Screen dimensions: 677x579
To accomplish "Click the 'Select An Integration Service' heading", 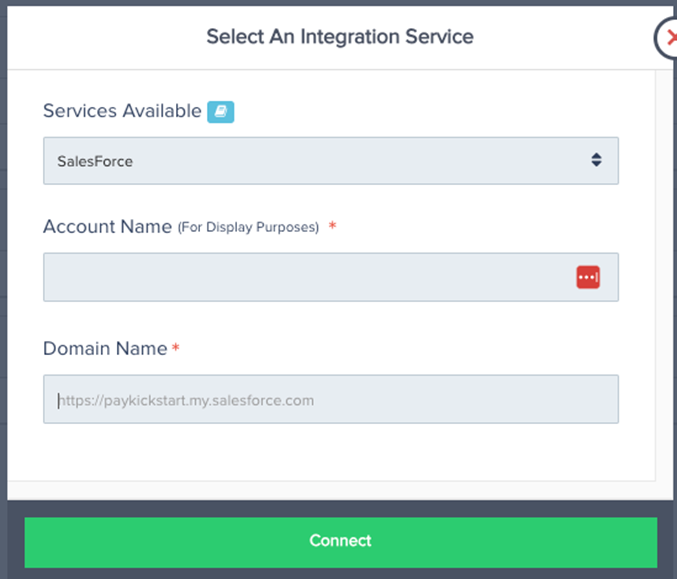I will point(340,37).
